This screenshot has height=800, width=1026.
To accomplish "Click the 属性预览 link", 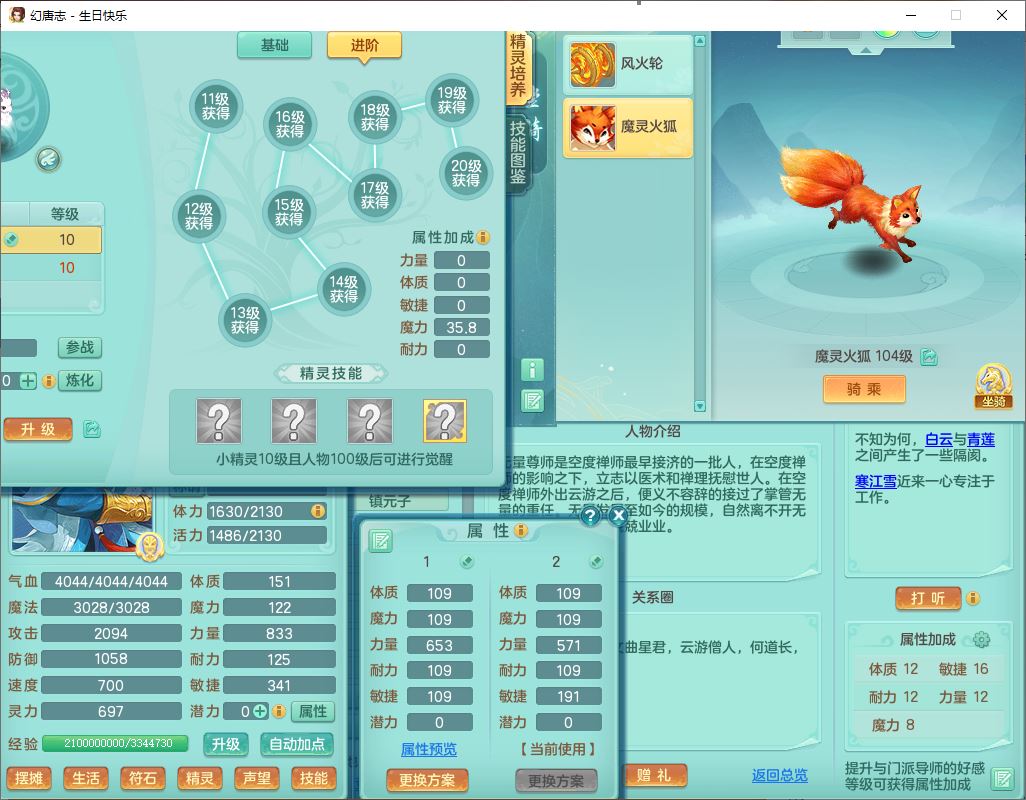I will tap(429, 749).
